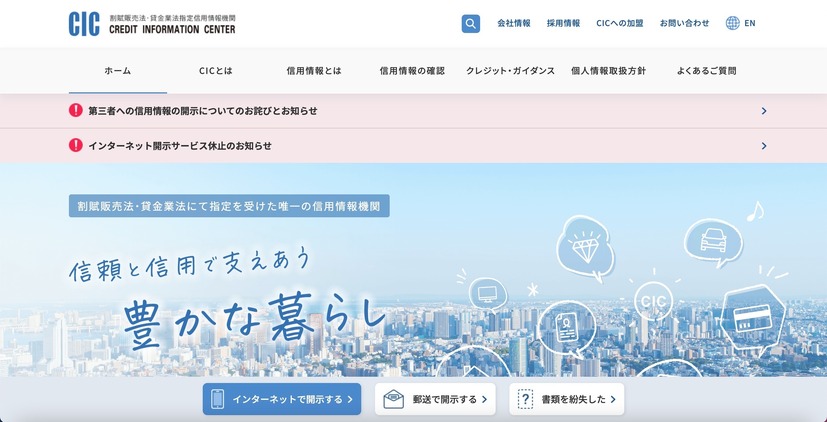827x422 pixels.
Task: Click the magnifying glass search icon
Action: pos(470,23)
